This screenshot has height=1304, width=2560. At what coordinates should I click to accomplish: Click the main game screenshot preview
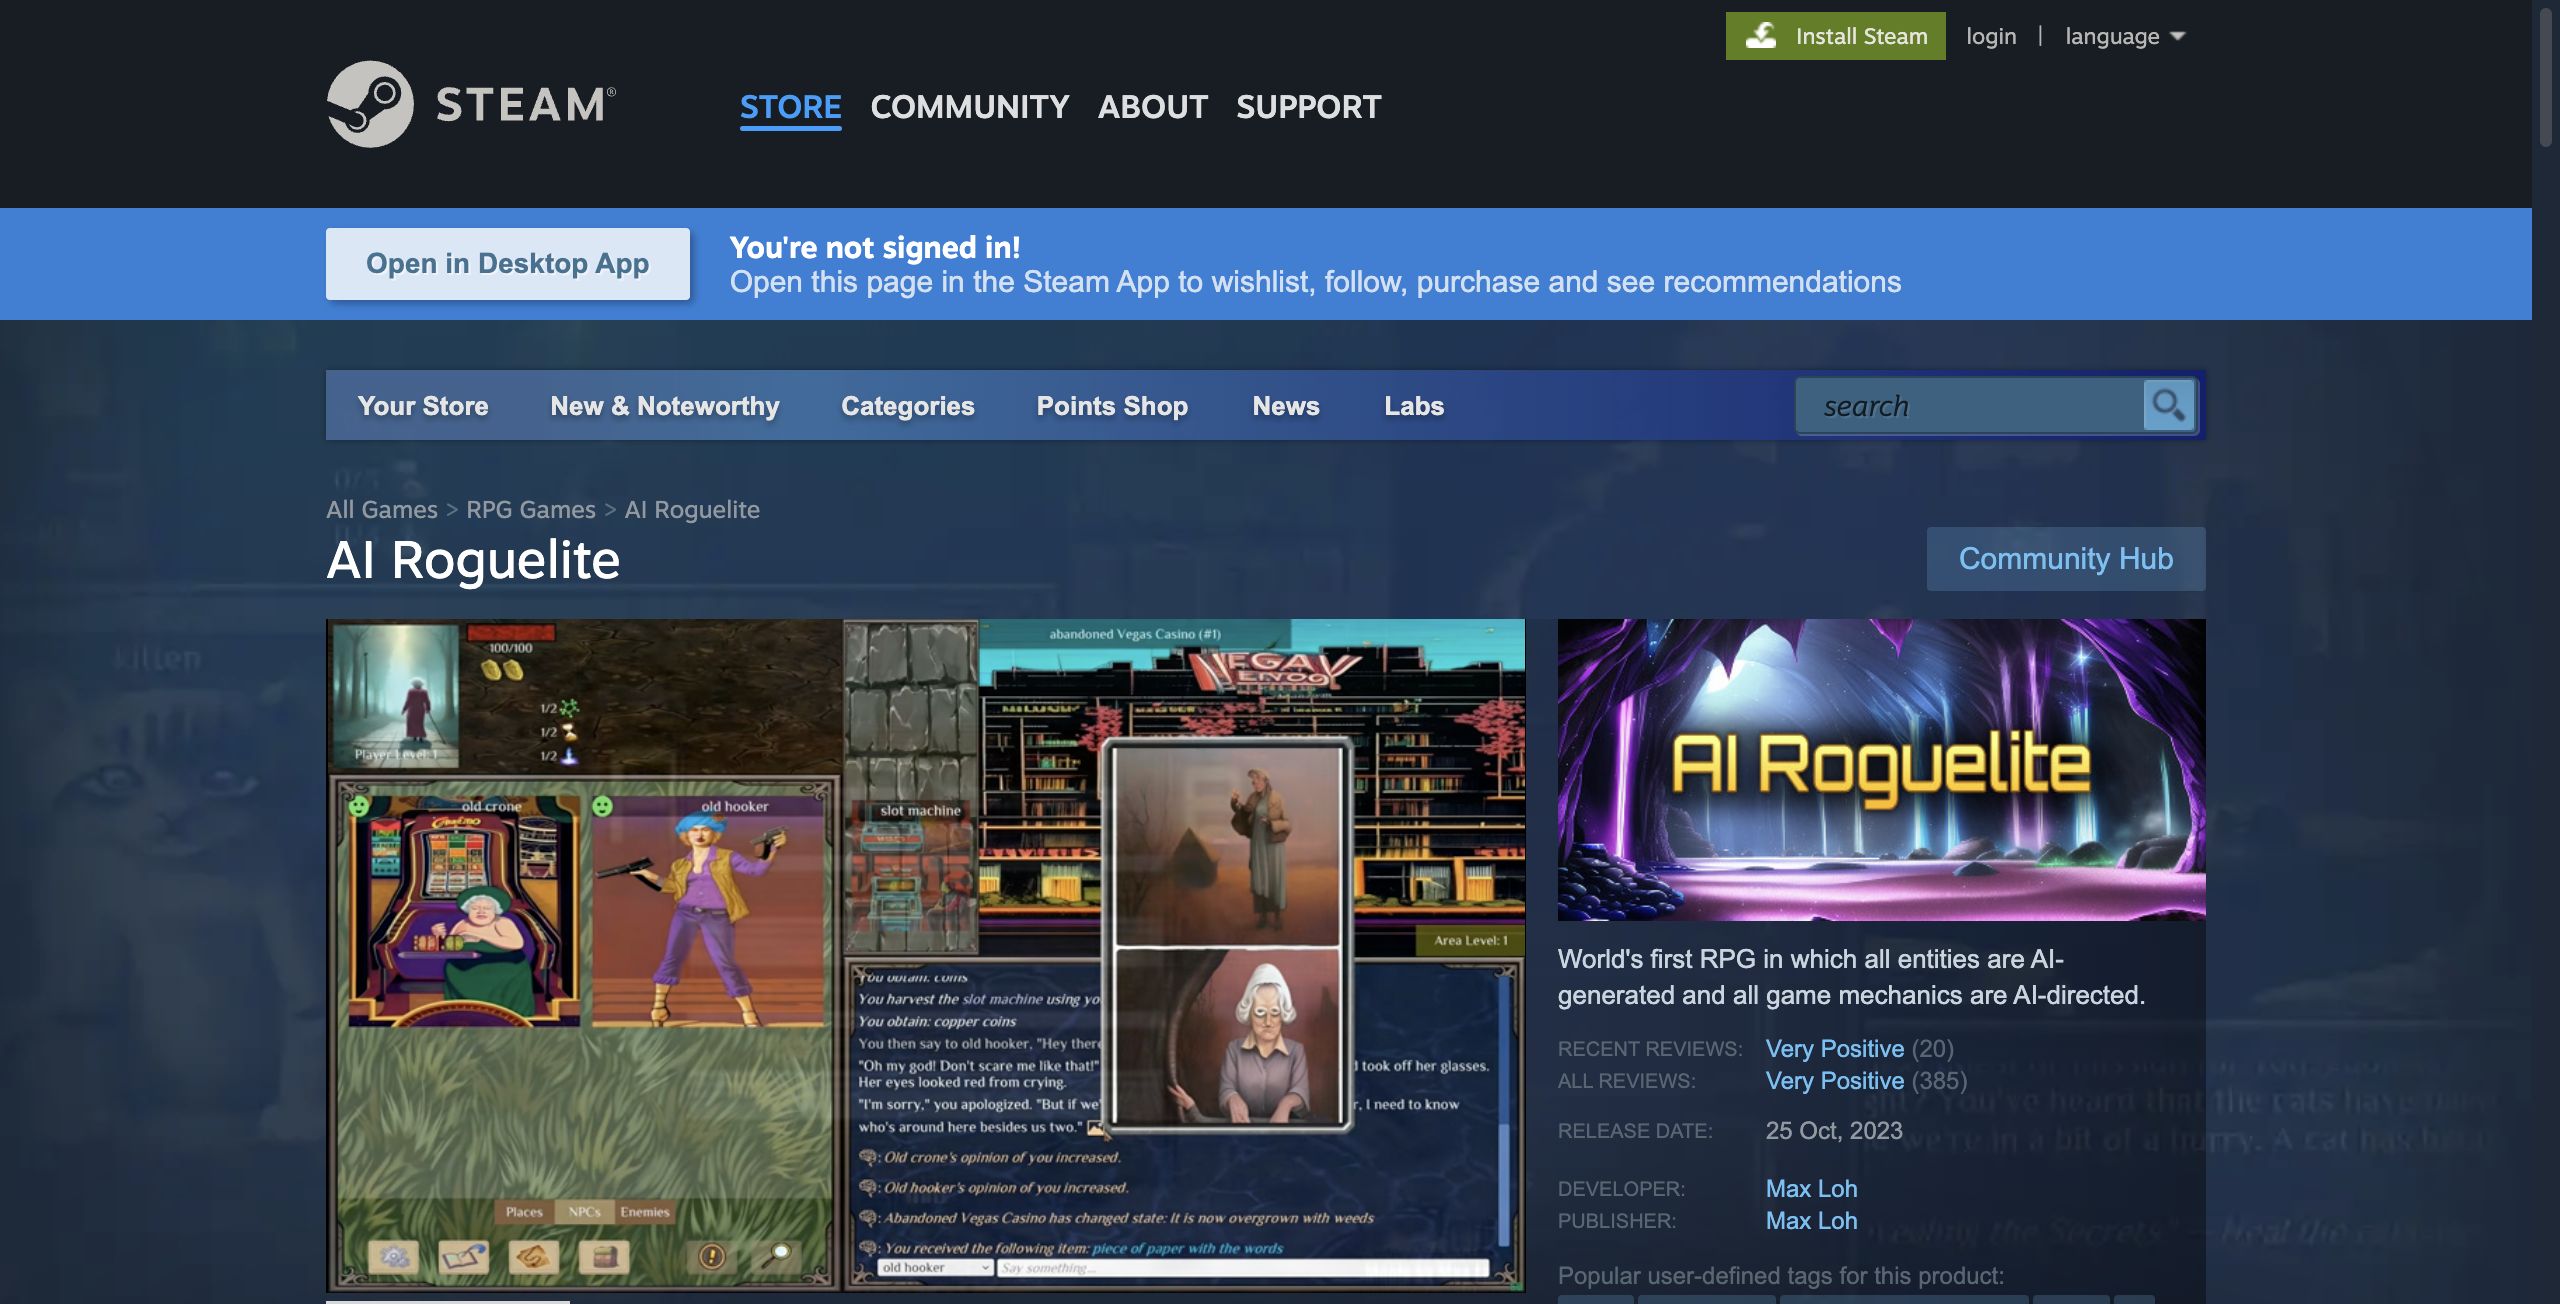925,955
